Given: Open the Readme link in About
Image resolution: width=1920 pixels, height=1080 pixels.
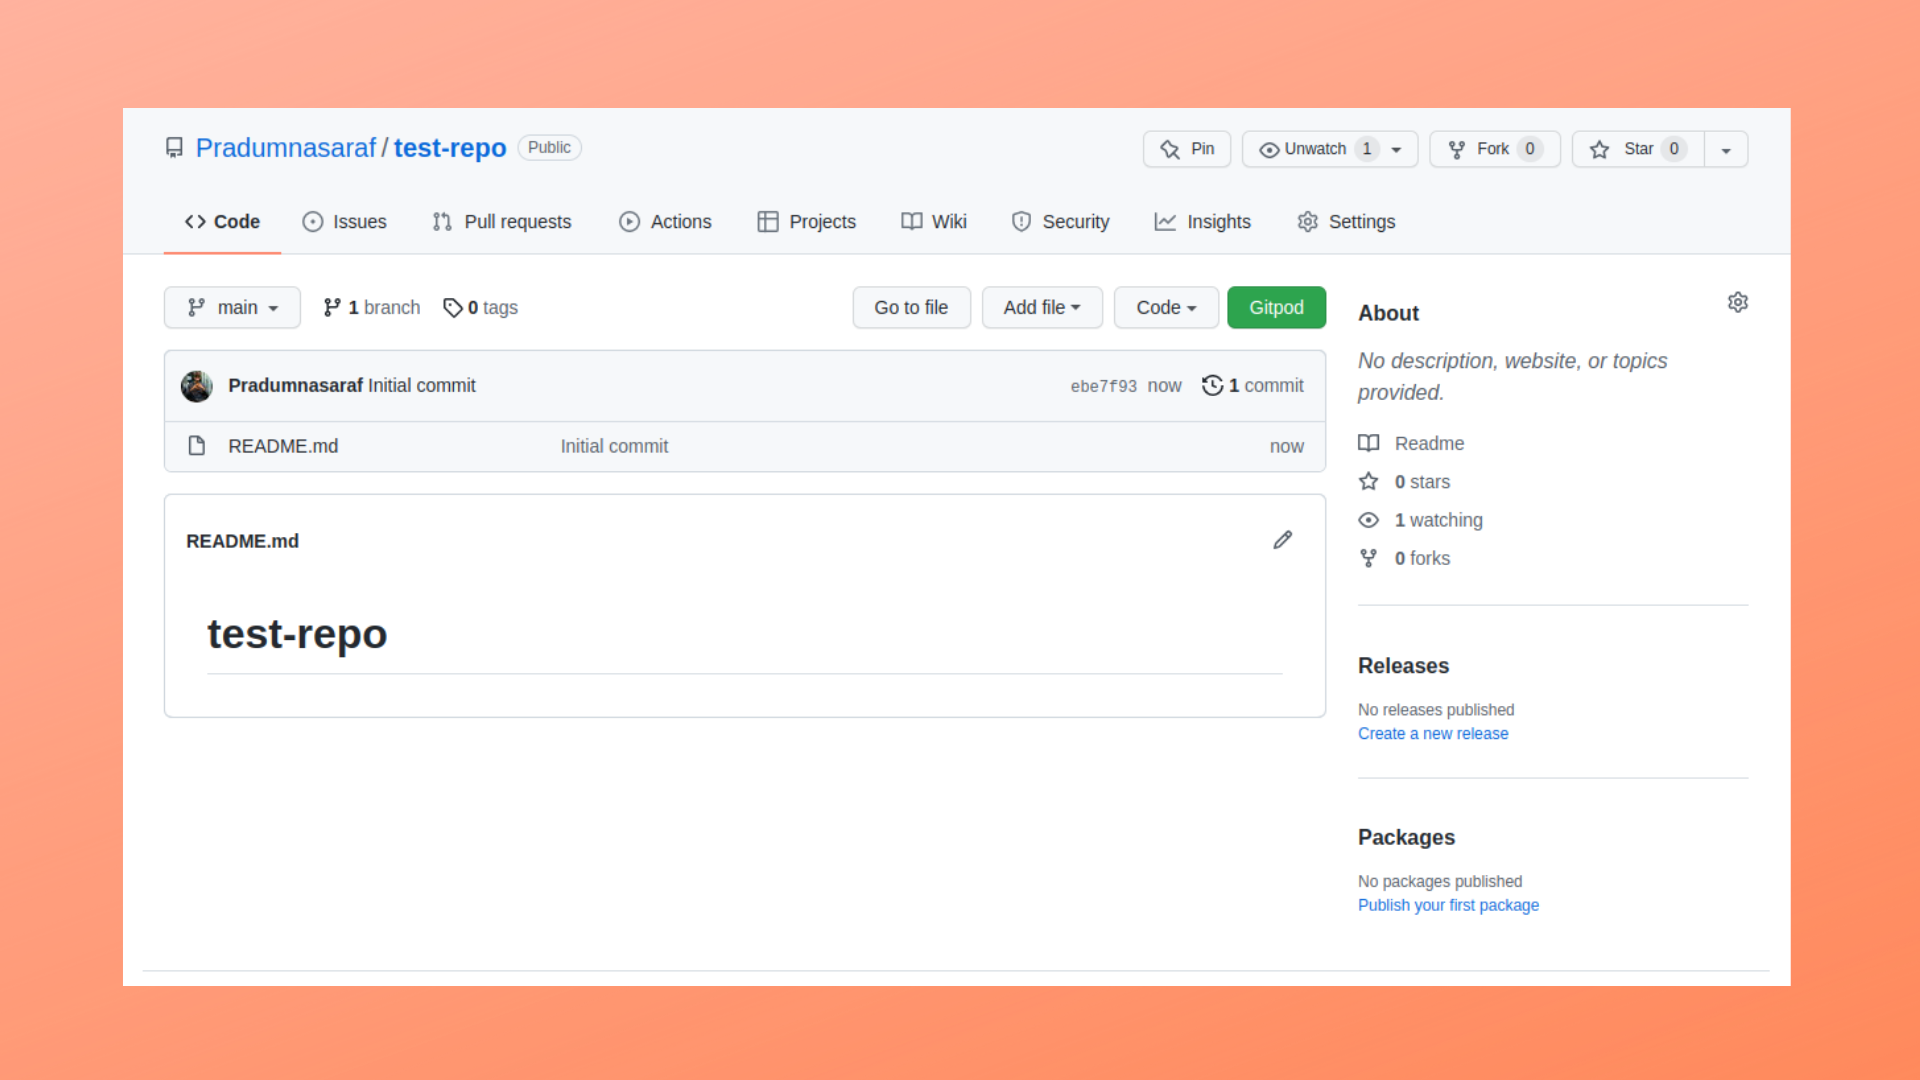Looking at the screenshot, I should point(1411,443).
